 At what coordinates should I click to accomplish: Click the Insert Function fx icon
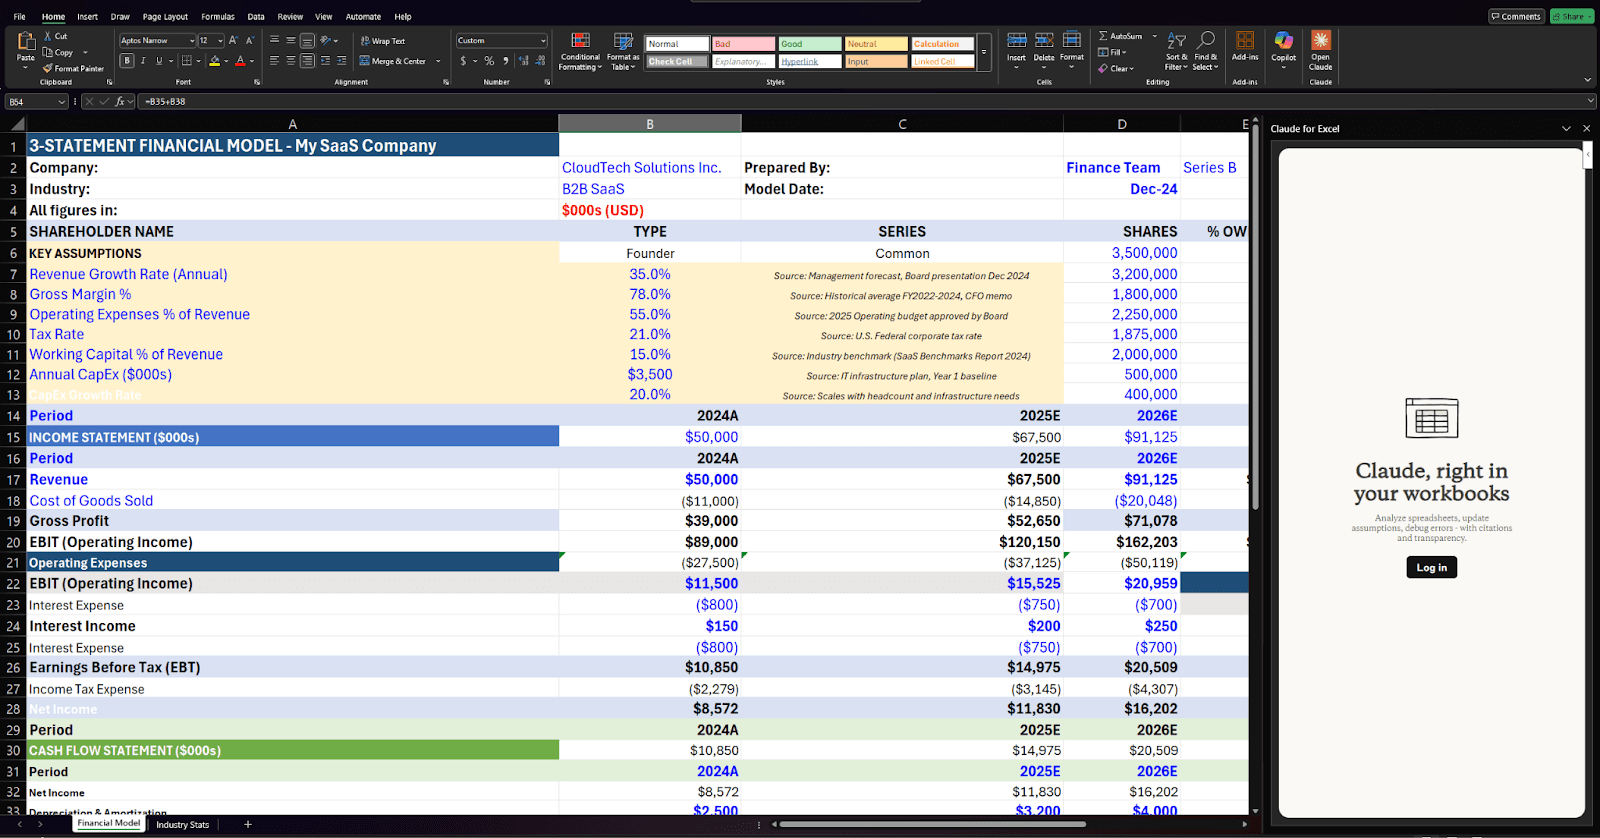121,101
